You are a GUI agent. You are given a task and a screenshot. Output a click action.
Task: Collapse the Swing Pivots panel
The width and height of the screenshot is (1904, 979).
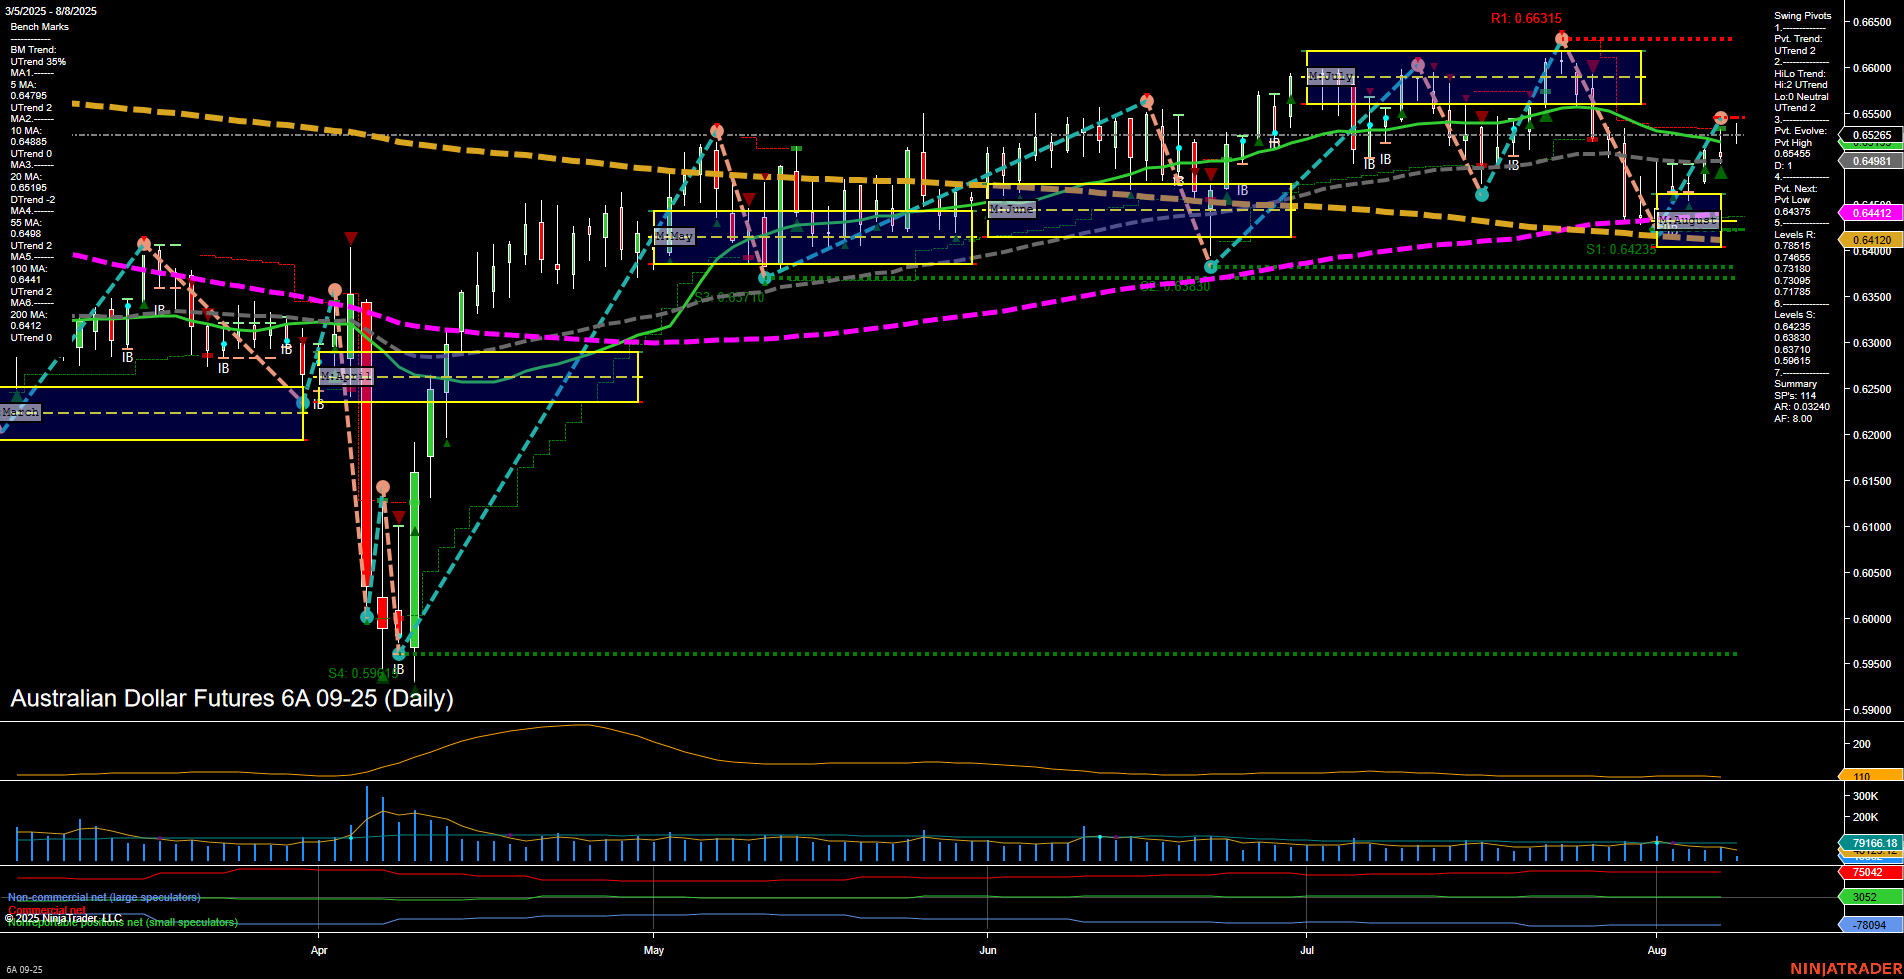coord(1802,16)
